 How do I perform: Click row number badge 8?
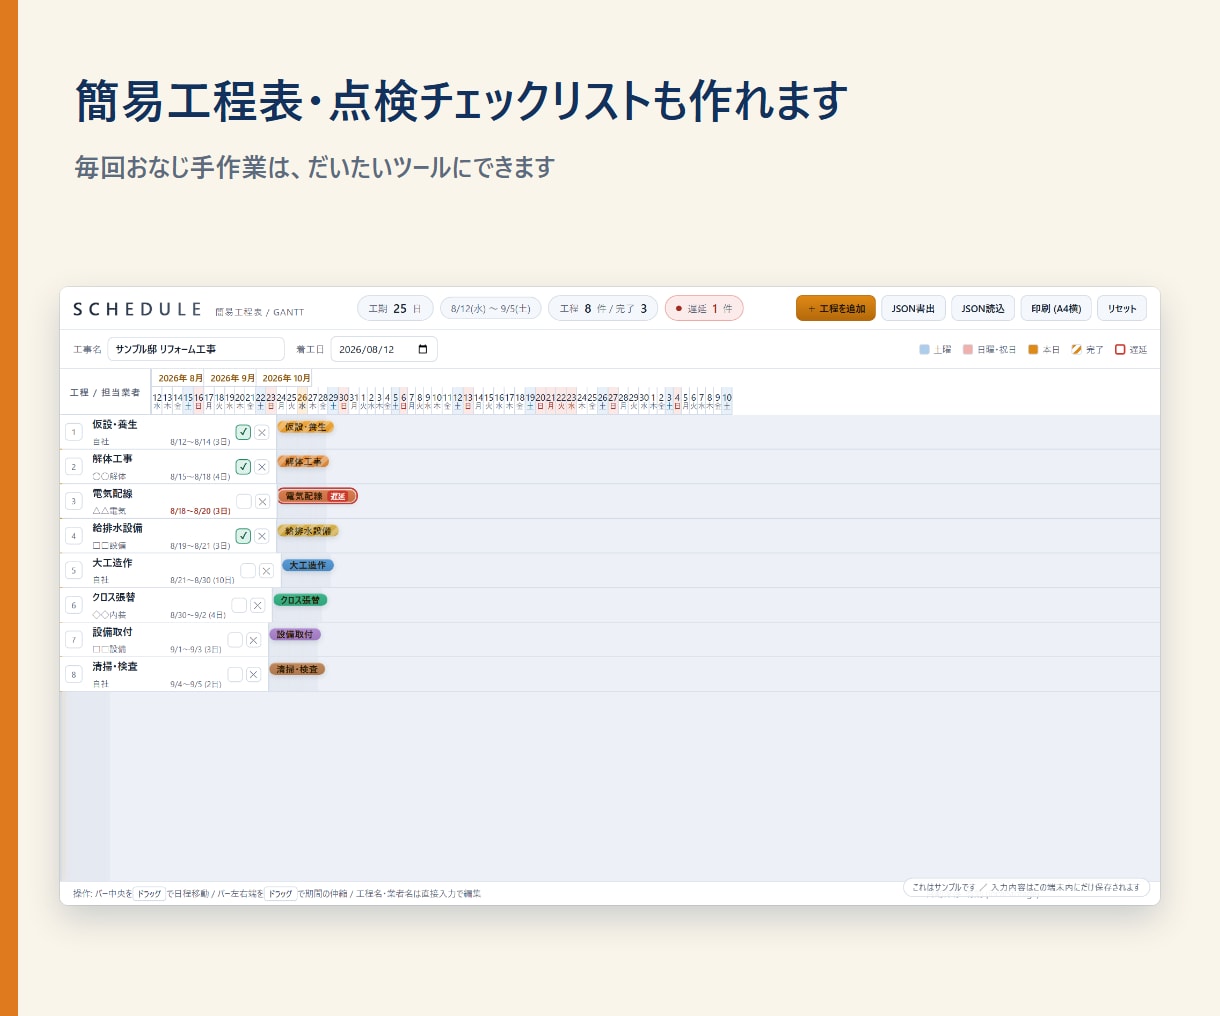(73, 675)
